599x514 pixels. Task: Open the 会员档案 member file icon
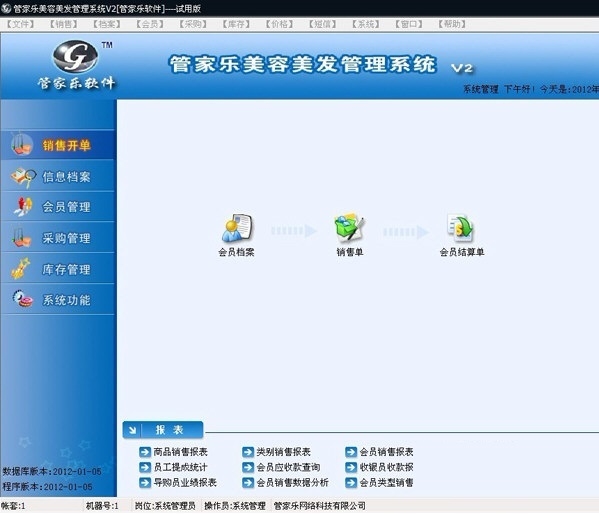point(237,228)
